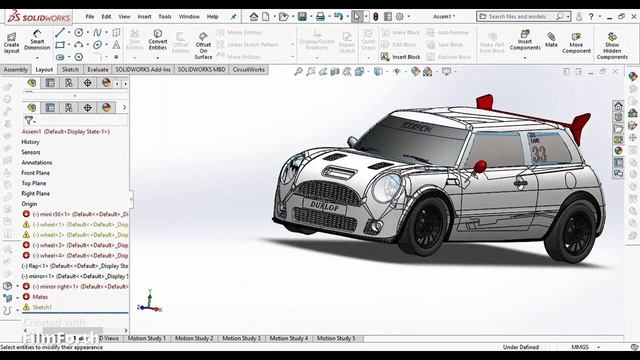Select the Corner Rectangle tool
Viewport: 640px width, 360px height.
60,44
